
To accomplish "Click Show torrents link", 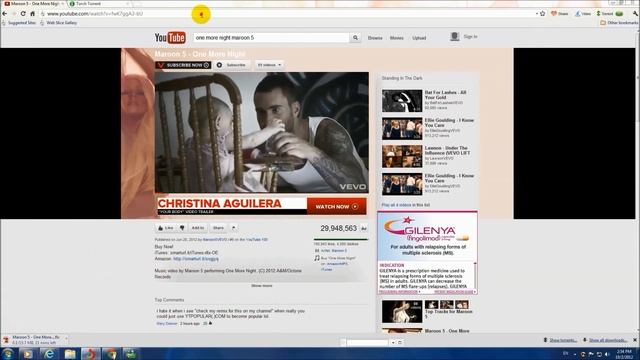I will (x=562, y=340).
